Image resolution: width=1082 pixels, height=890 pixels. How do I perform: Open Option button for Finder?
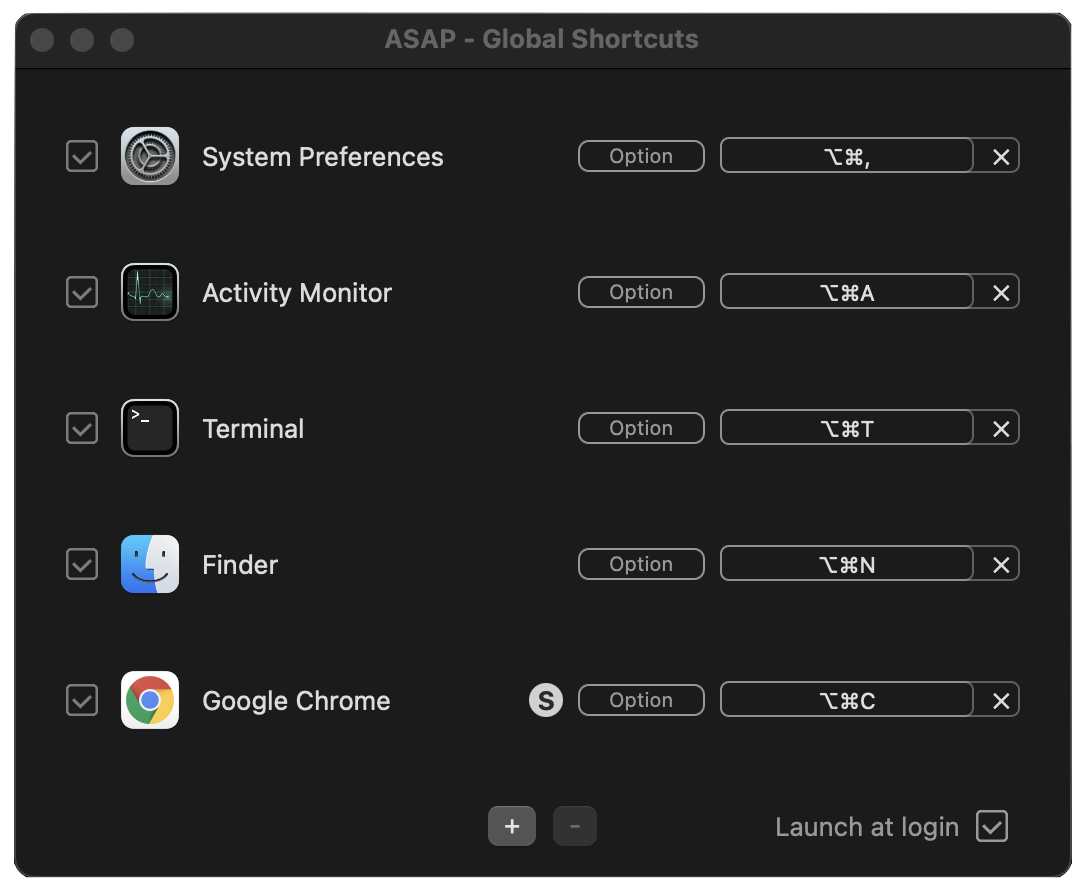pos(641,564)
